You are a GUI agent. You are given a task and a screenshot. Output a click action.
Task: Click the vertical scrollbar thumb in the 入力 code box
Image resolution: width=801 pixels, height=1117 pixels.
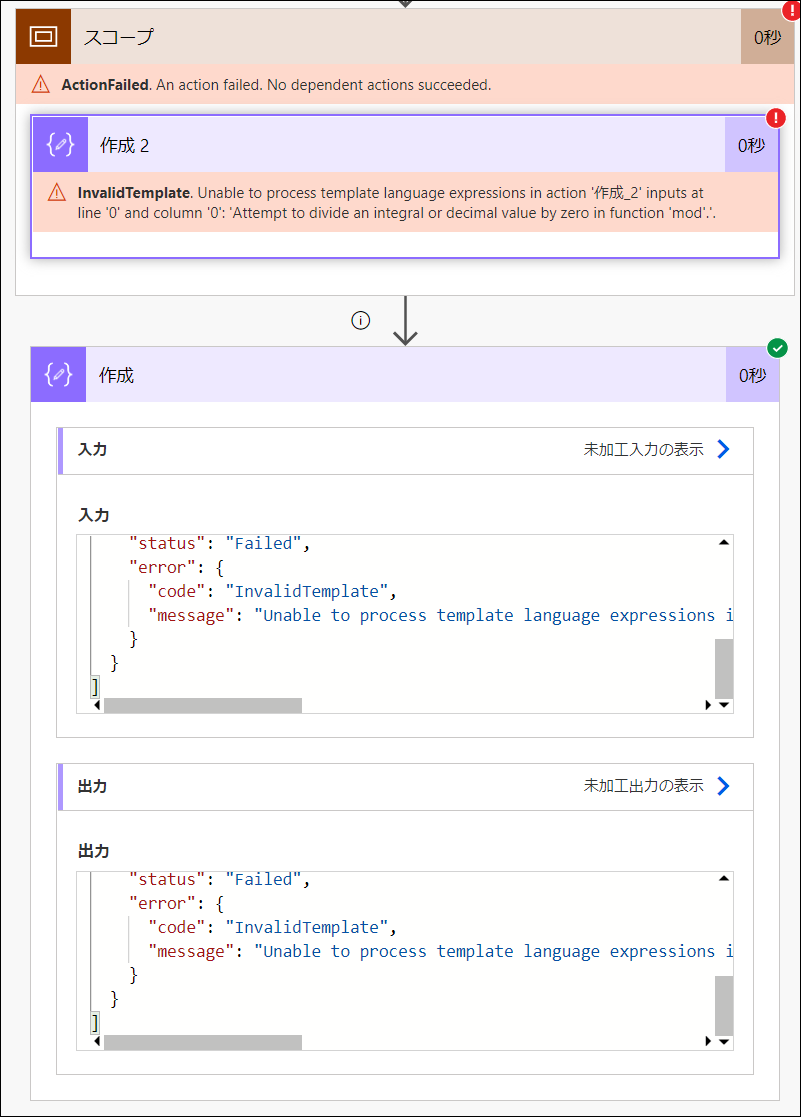(x=724, y=668)
